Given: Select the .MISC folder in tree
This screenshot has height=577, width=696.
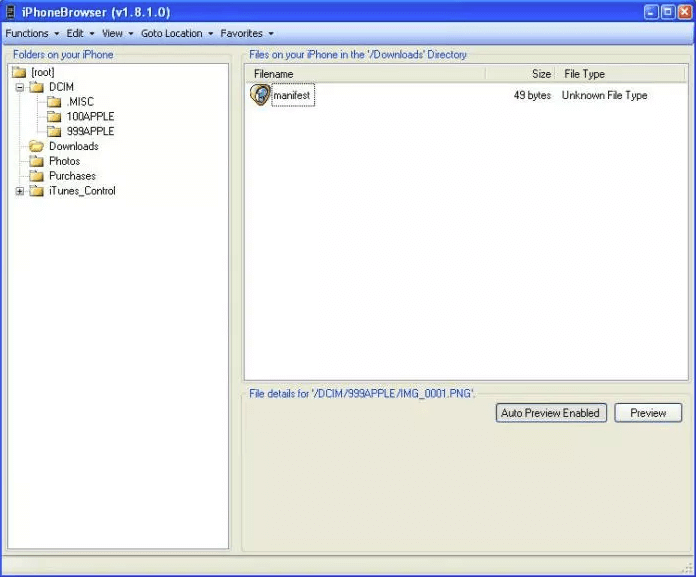Looking at the screenshot, I should point(80,102).
